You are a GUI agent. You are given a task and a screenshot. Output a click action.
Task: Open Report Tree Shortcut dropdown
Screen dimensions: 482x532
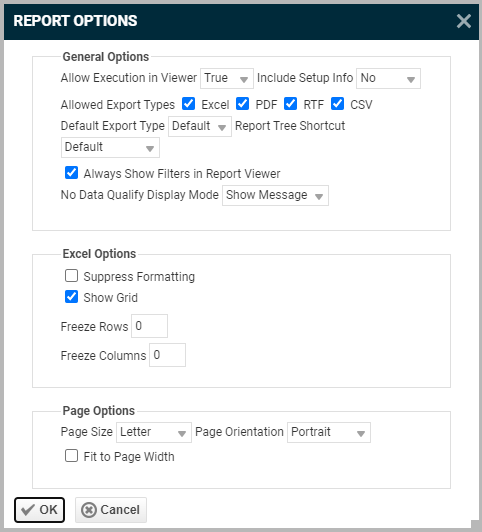pyautogui.click(x=110, y=147)
